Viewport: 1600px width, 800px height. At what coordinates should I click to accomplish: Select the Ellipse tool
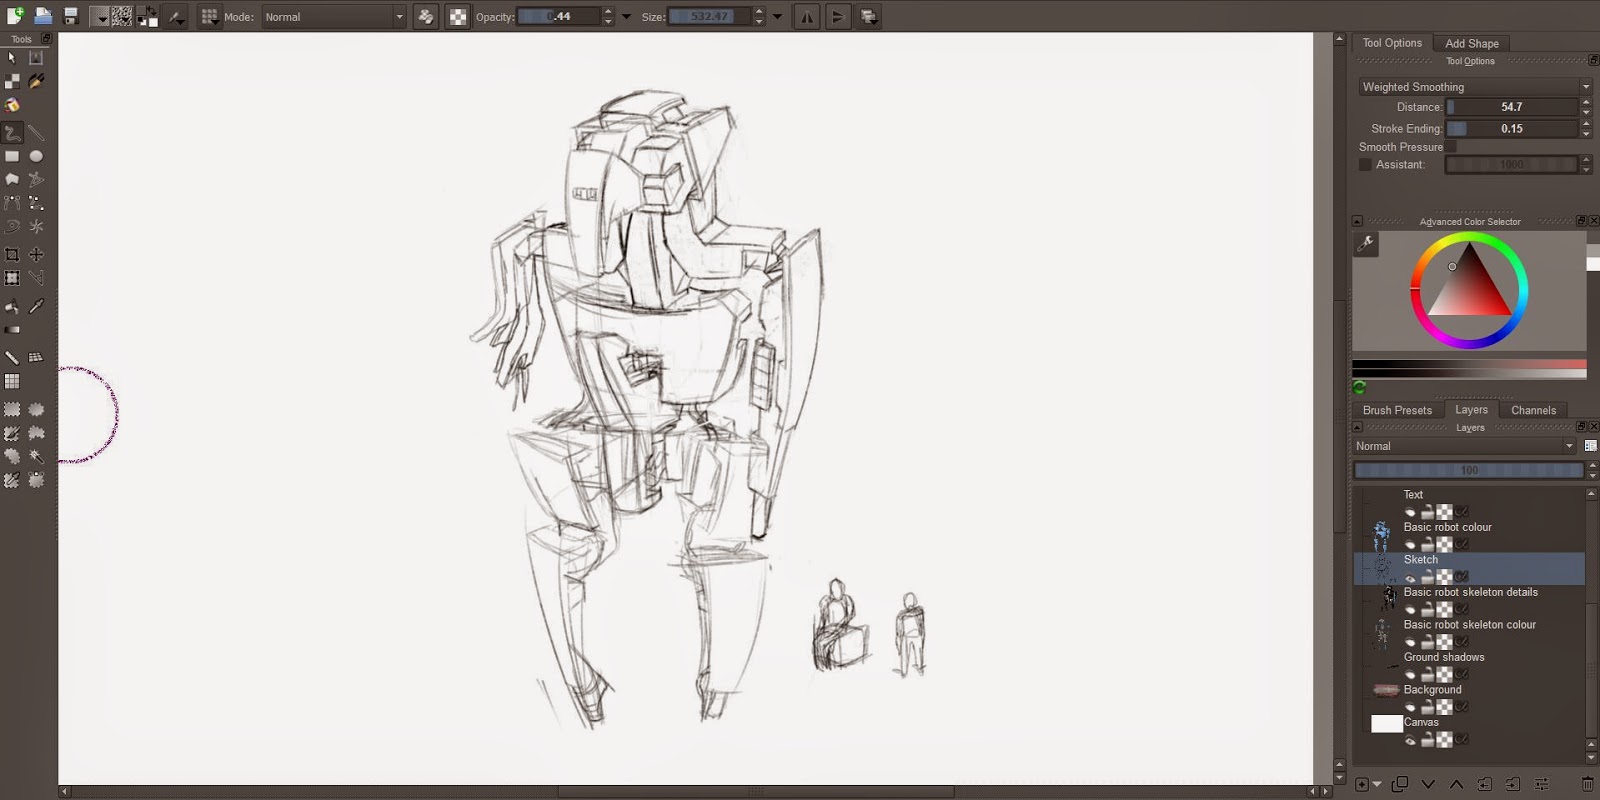click(x=36, y=156)
